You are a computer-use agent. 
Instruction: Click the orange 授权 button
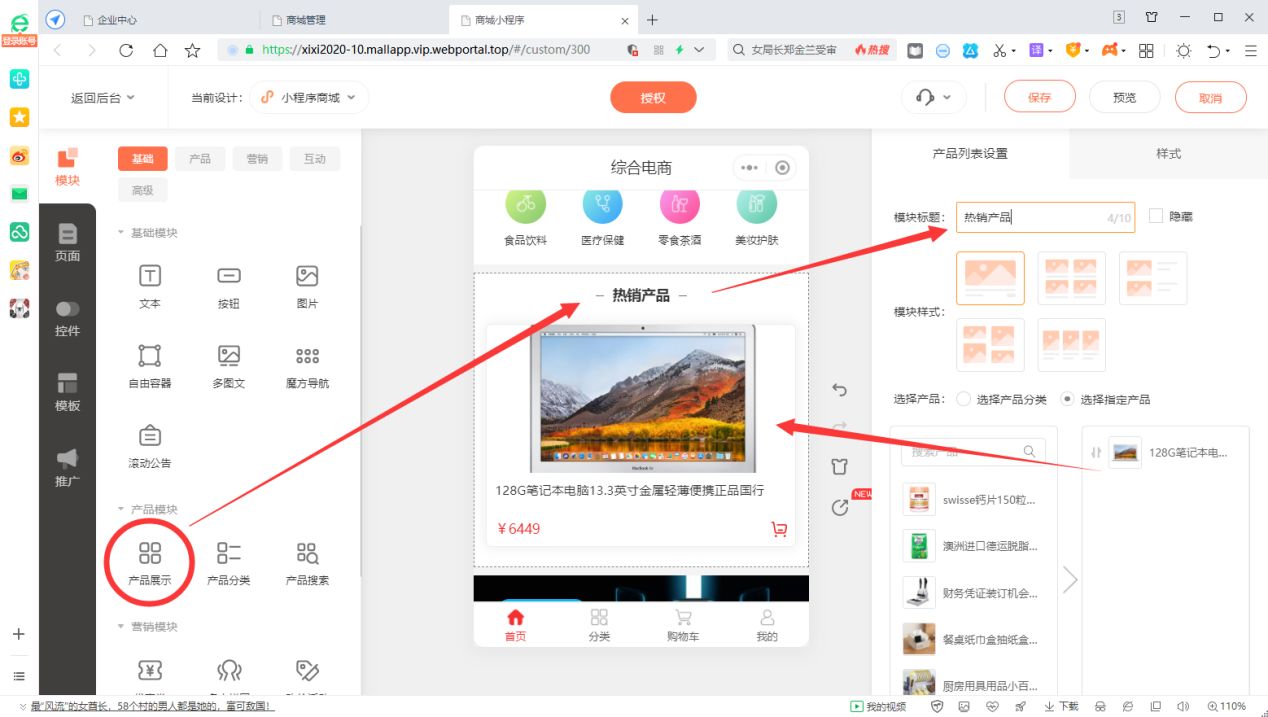(653, 97)
